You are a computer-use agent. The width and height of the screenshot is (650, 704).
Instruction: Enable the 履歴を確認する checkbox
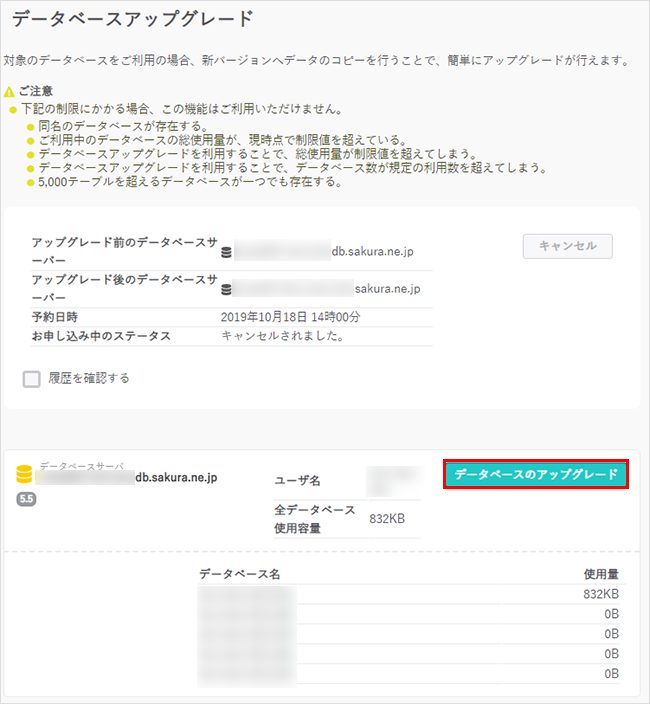[x=32, y=379]
